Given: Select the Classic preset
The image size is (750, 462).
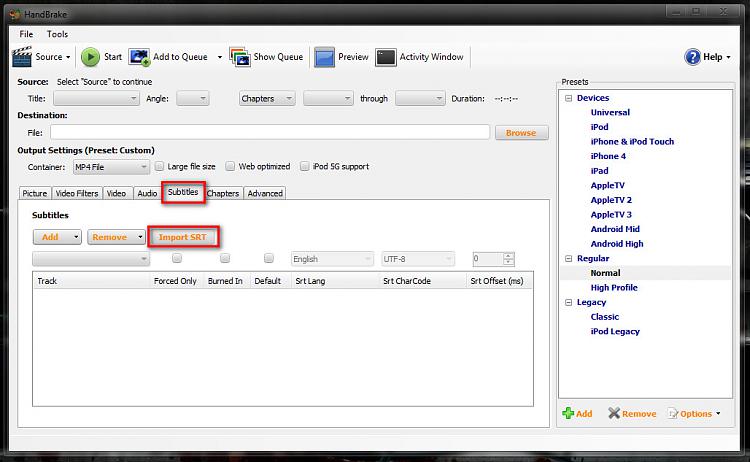Looking at the screenshot, I should tap(605, 317).
